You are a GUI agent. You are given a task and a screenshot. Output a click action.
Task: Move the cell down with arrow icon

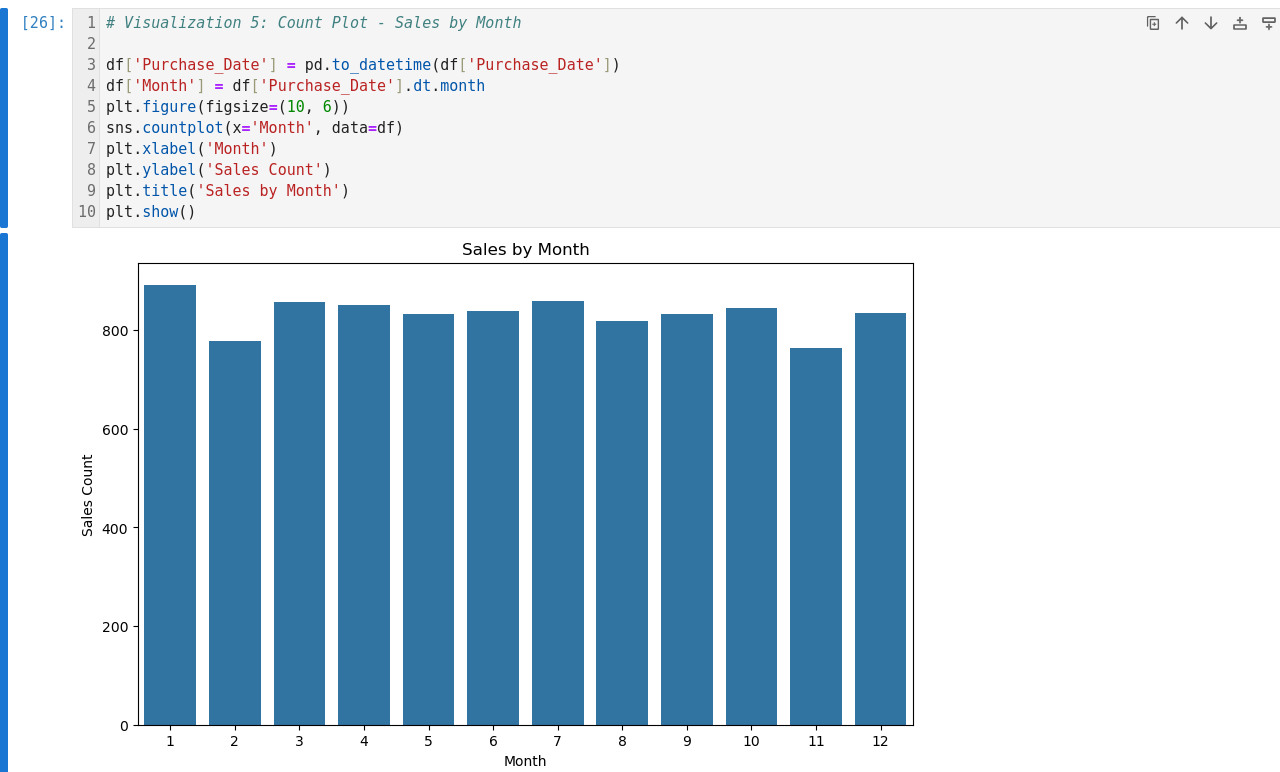(1211, 23)
